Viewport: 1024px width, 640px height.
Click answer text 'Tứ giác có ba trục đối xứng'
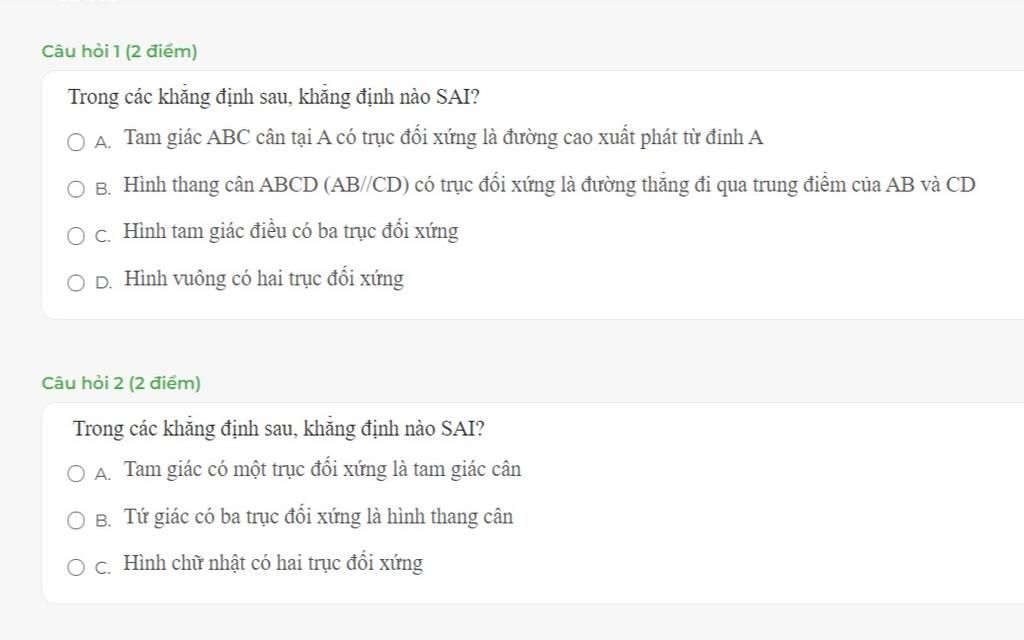tap(242, 517)
